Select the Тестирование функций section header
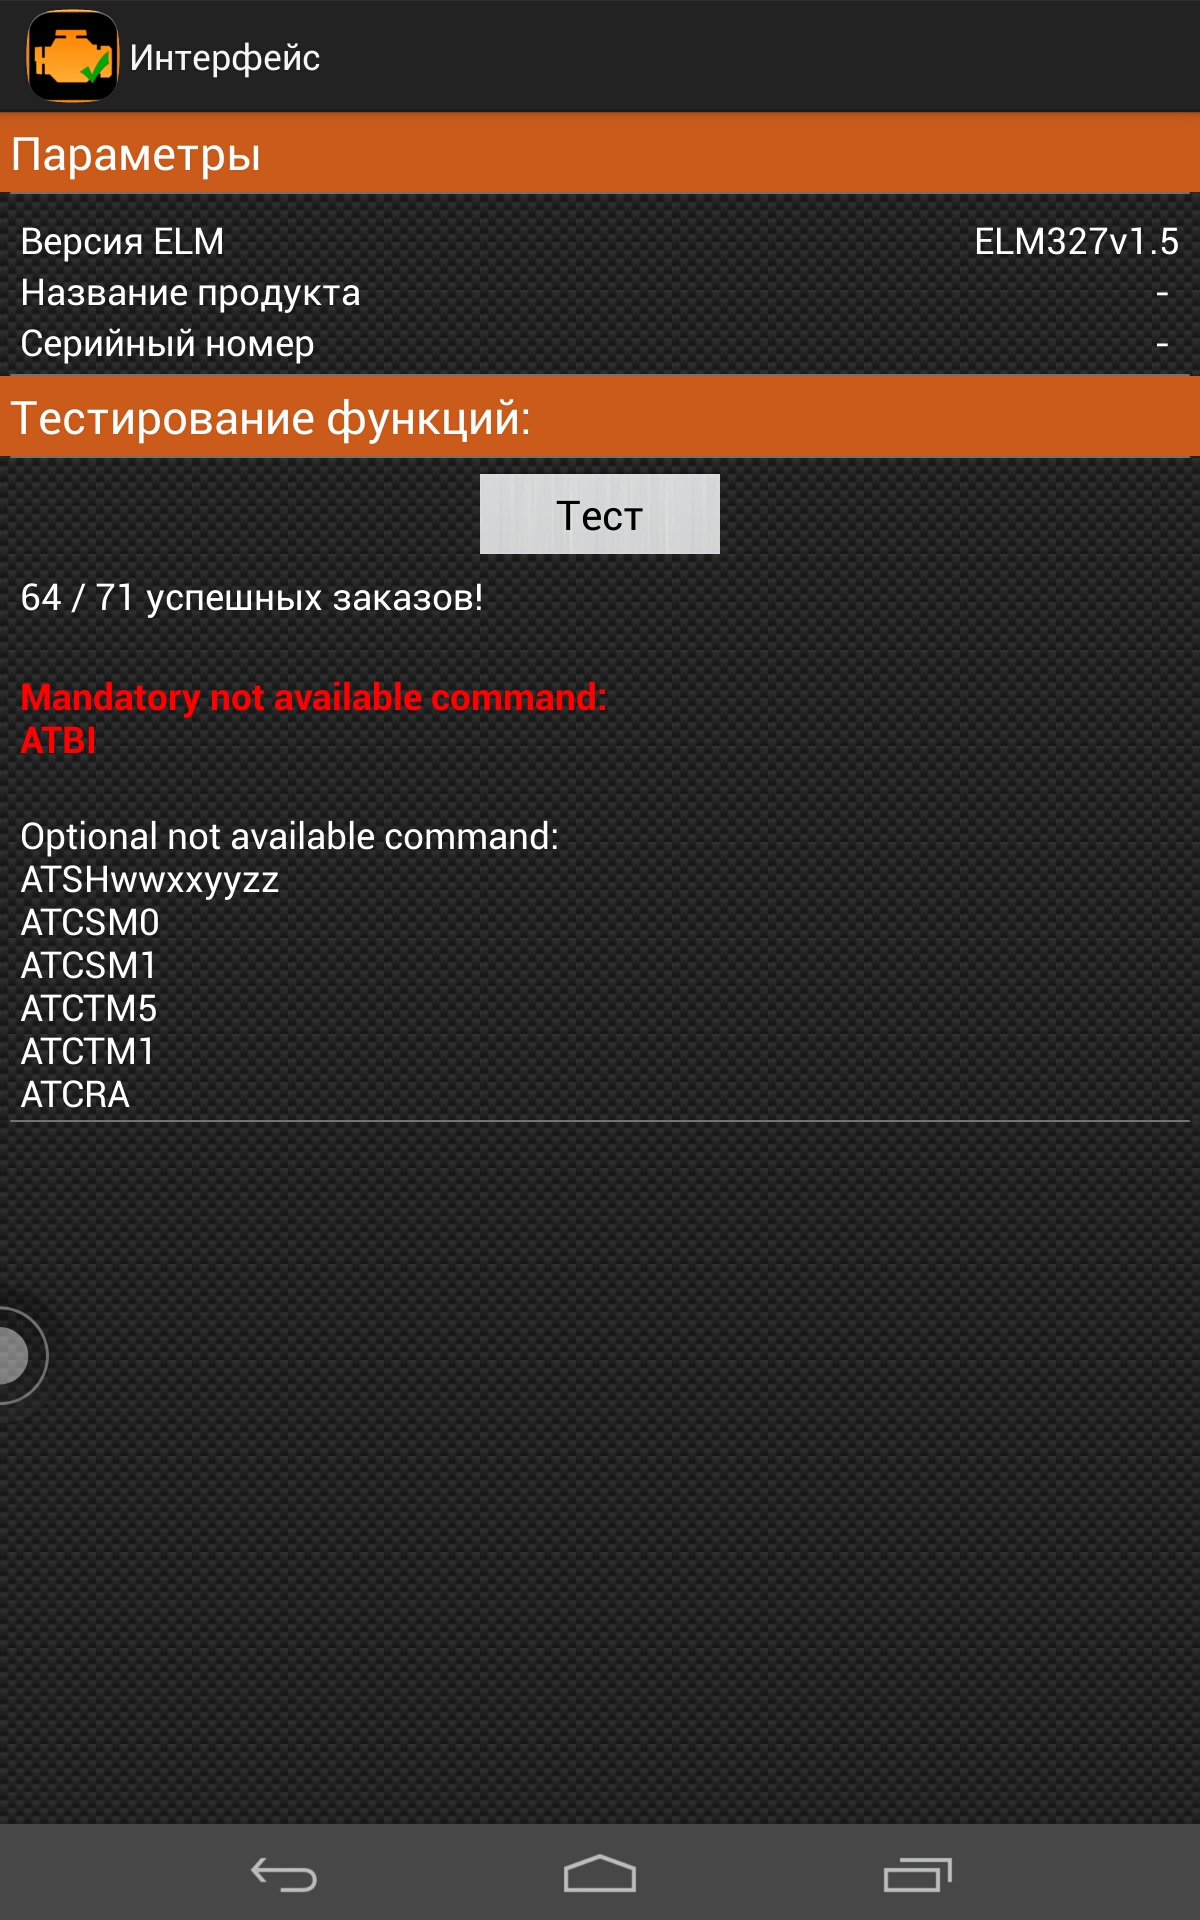1200x1920 pixels. [600, 418]
